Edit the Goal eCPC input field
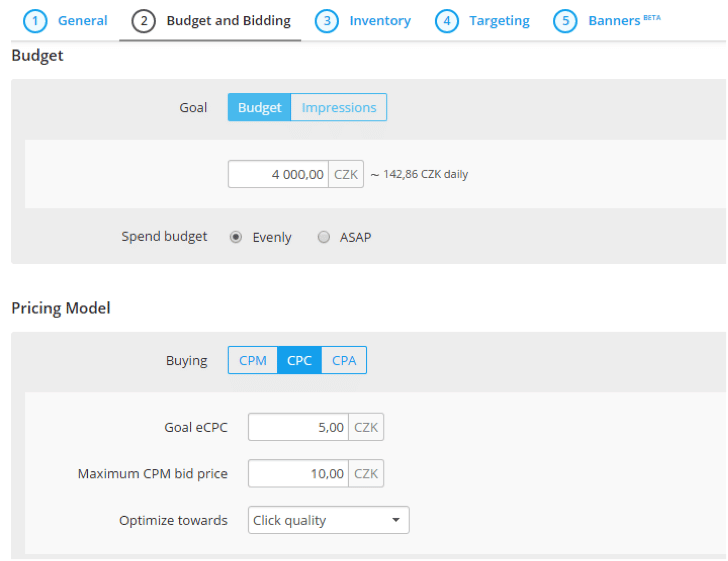728x561 pixels. pyautogui.click(x=298, y=428)
